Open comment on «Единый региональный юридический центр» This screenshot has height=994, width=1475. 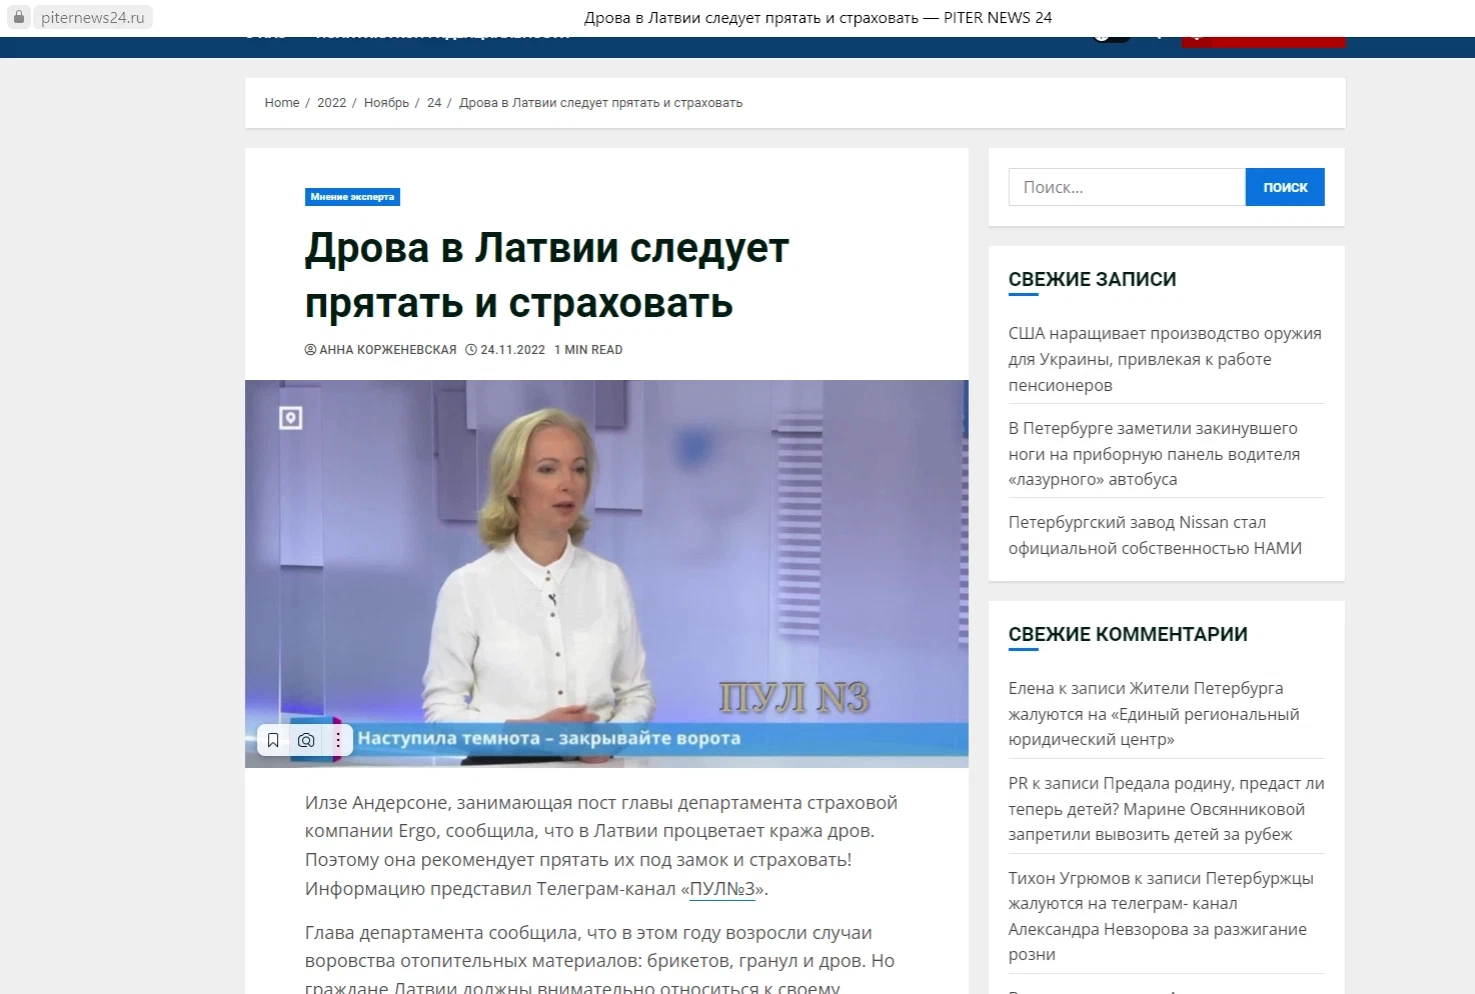tap(1153, 714)
